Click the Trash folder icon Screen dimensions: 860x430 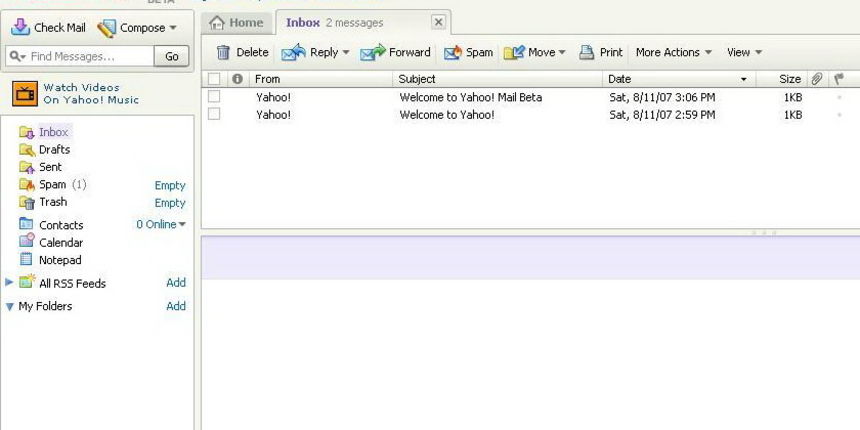[x=27, y=202]
